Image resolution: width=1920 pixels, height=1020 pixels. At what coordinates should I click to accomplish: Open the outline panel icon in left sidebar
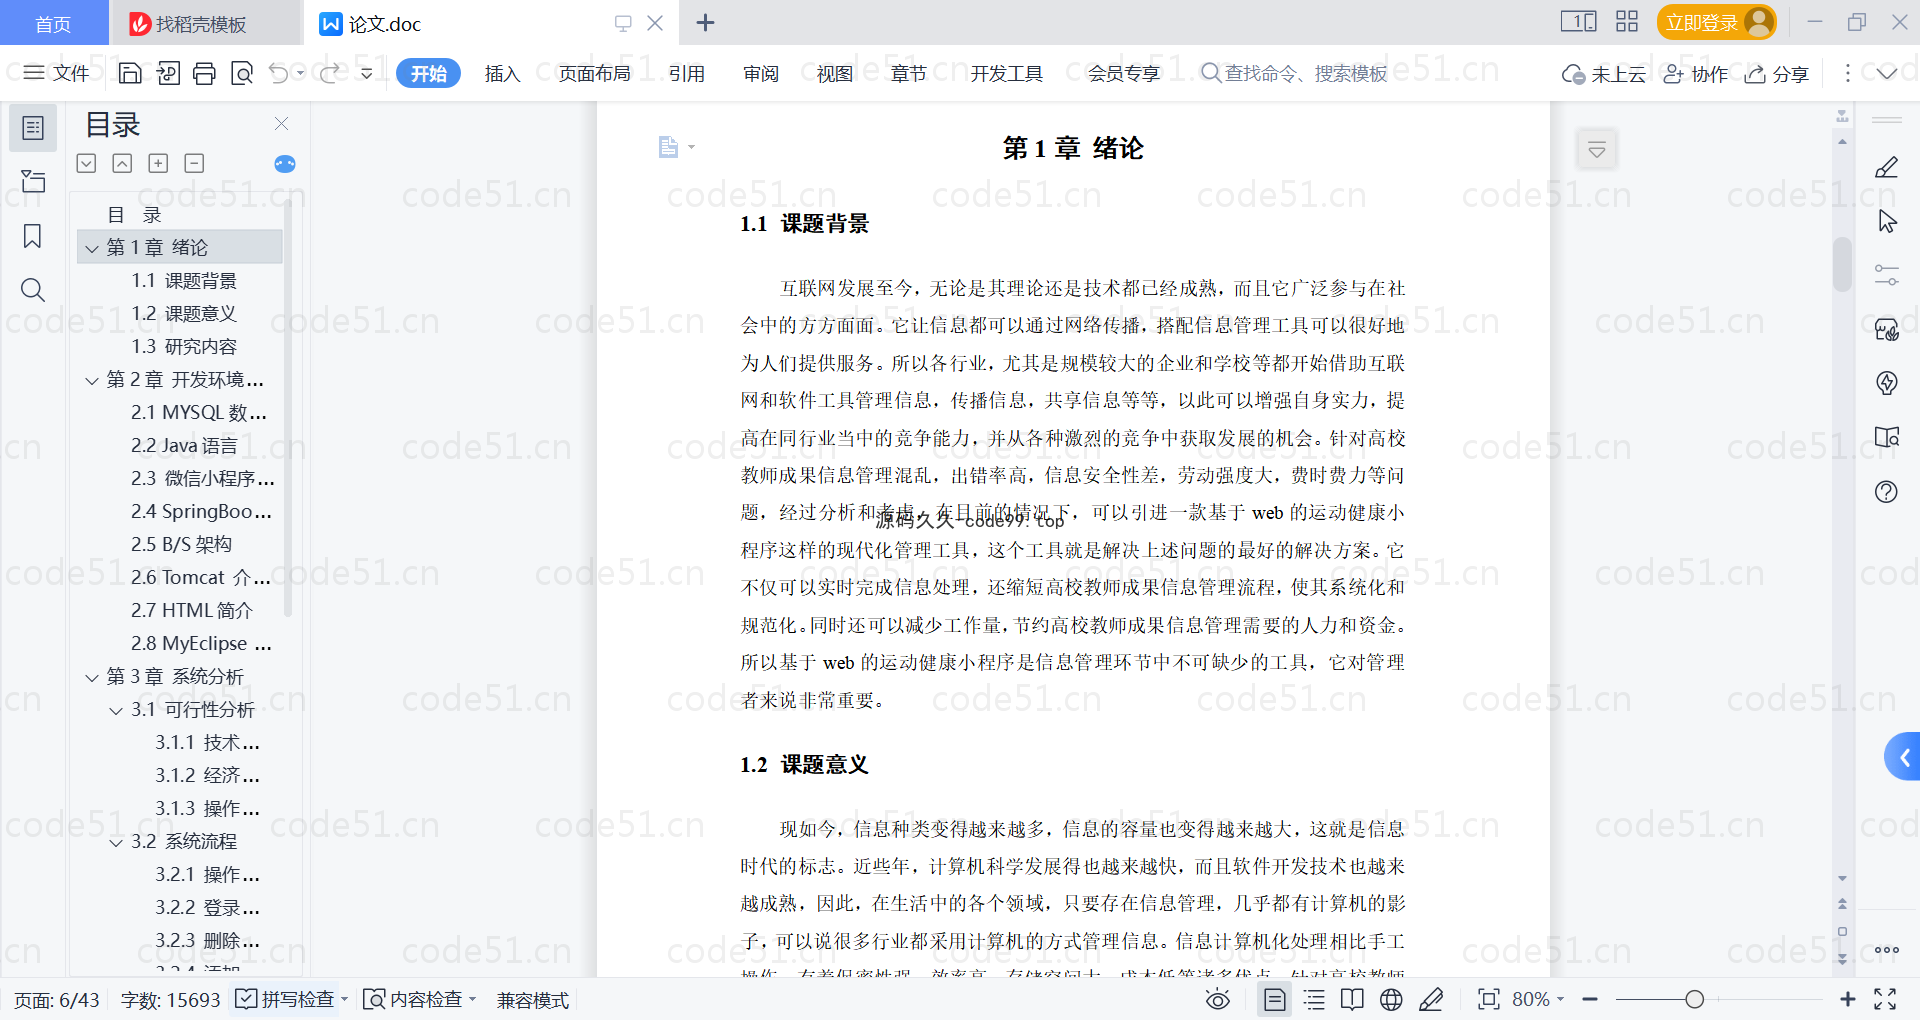point(33,128)
